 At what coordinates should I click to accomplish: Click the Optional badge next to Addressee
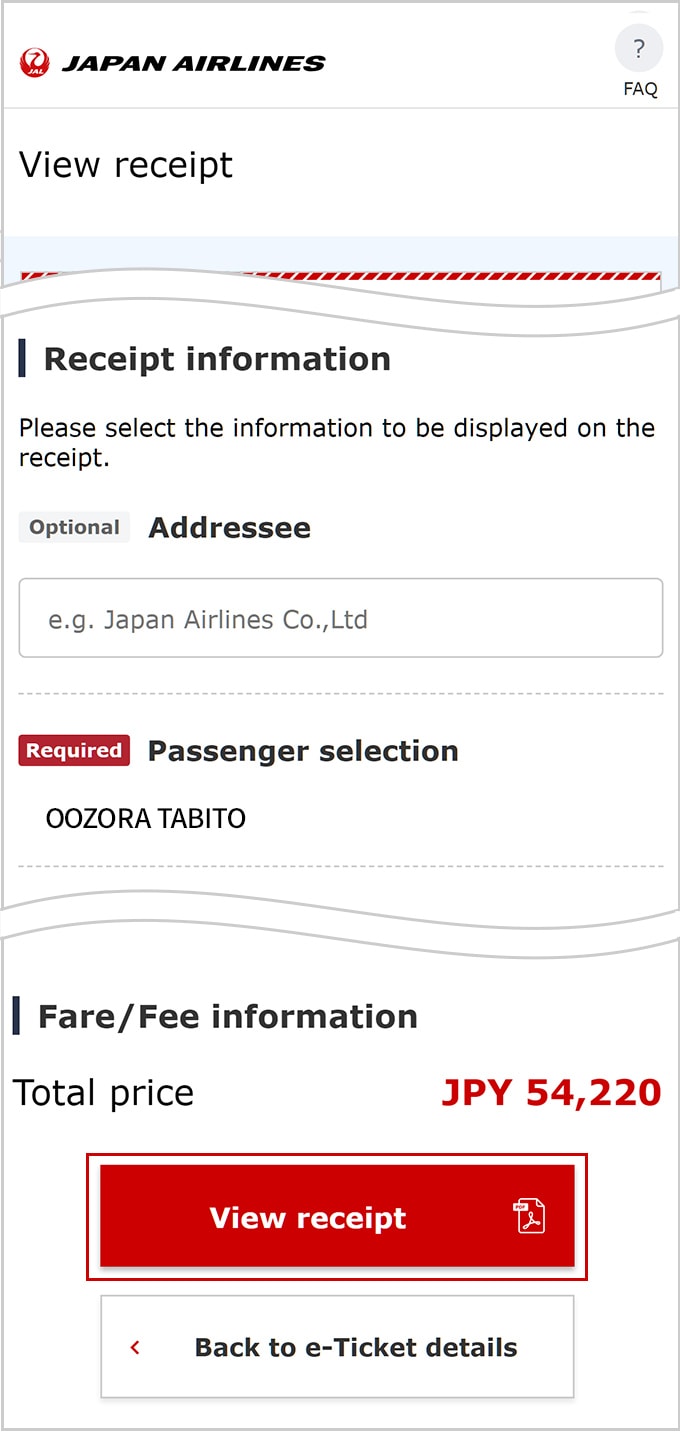[73, 527]
